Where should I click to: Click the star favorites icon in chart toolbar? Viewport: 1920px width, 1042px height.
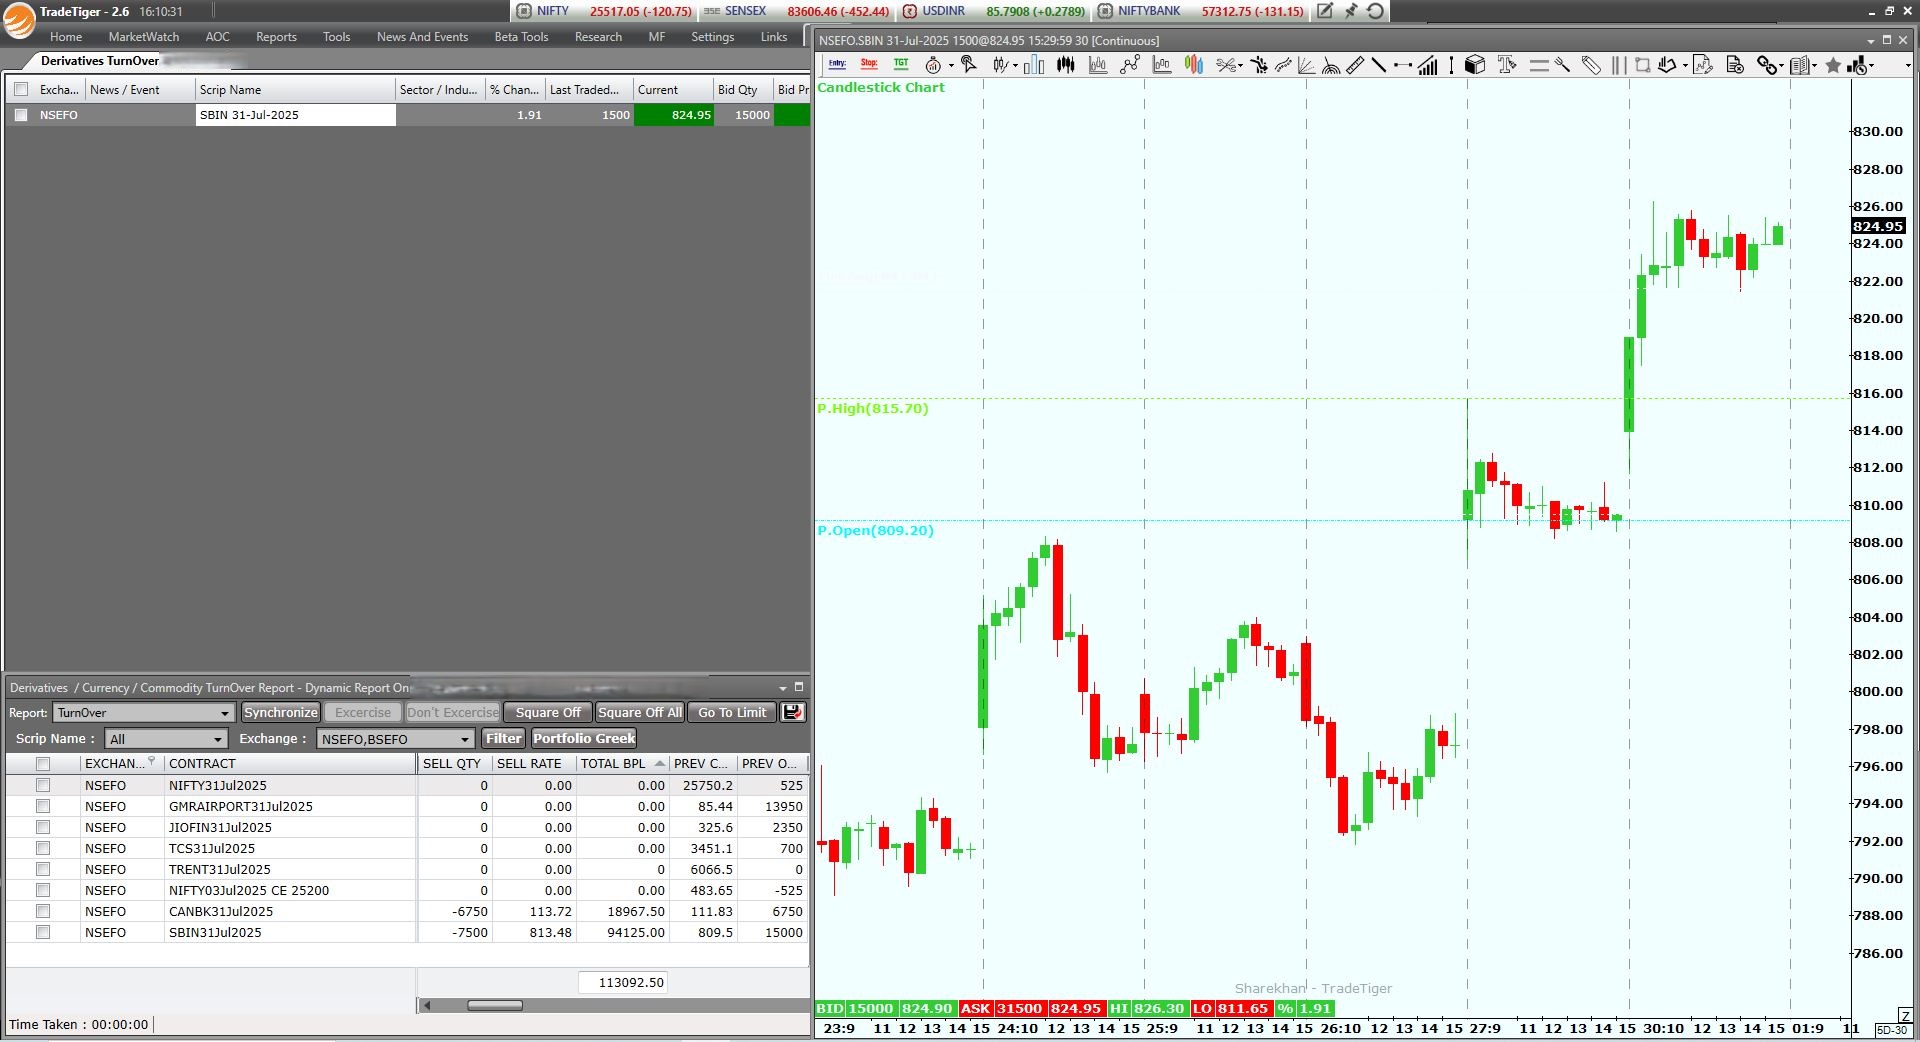tap(1833, 65)
